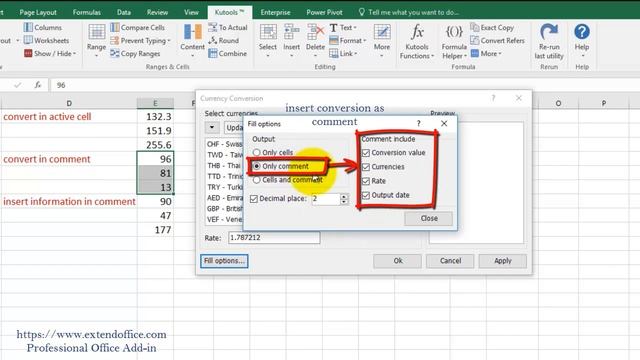Toggle the Conversion value checkbox

(x=366, y=153)
